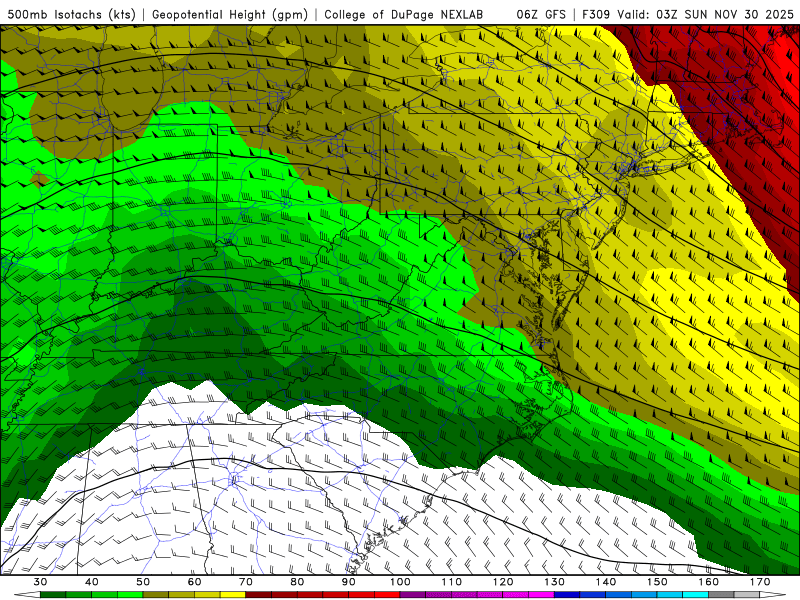Click the legend value '70'
This screenshot has width=800, height=600.
(246, 582)
